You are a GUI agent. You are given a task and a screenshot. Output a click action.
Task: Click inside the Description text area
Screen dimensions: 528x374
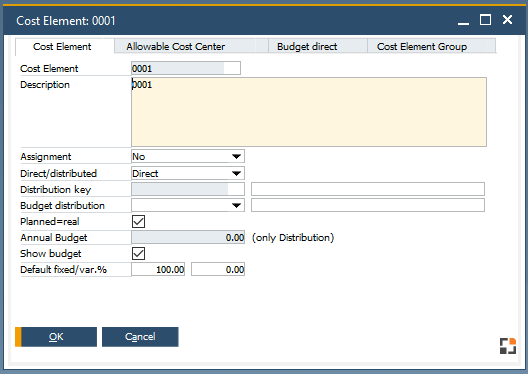(x=309, y=112)
